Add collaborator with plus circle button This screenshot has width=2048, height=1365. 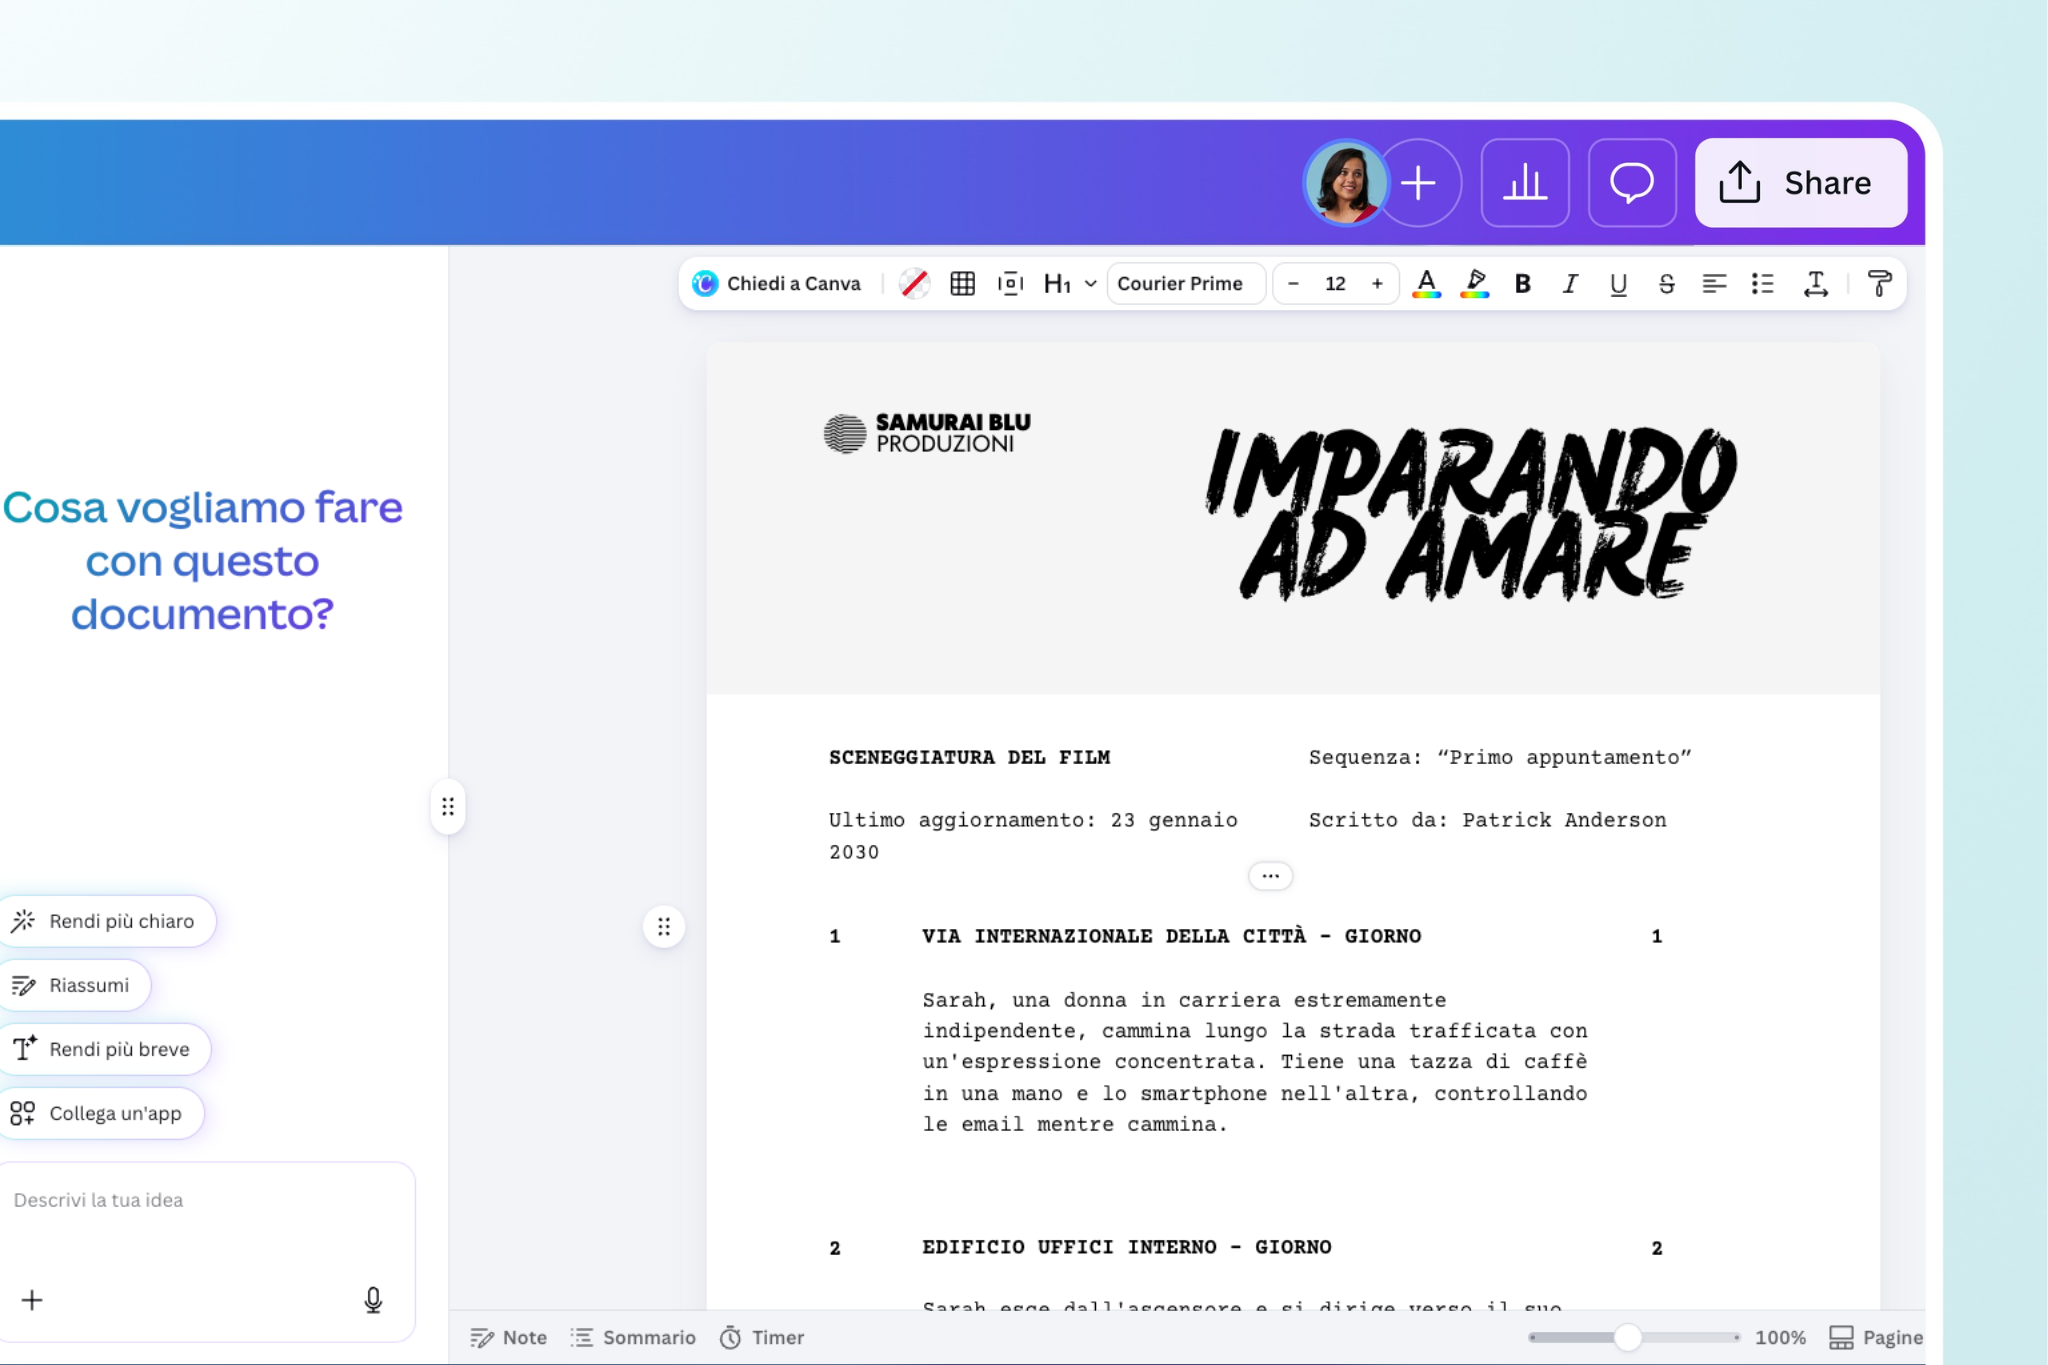(x=1419, y=183)
